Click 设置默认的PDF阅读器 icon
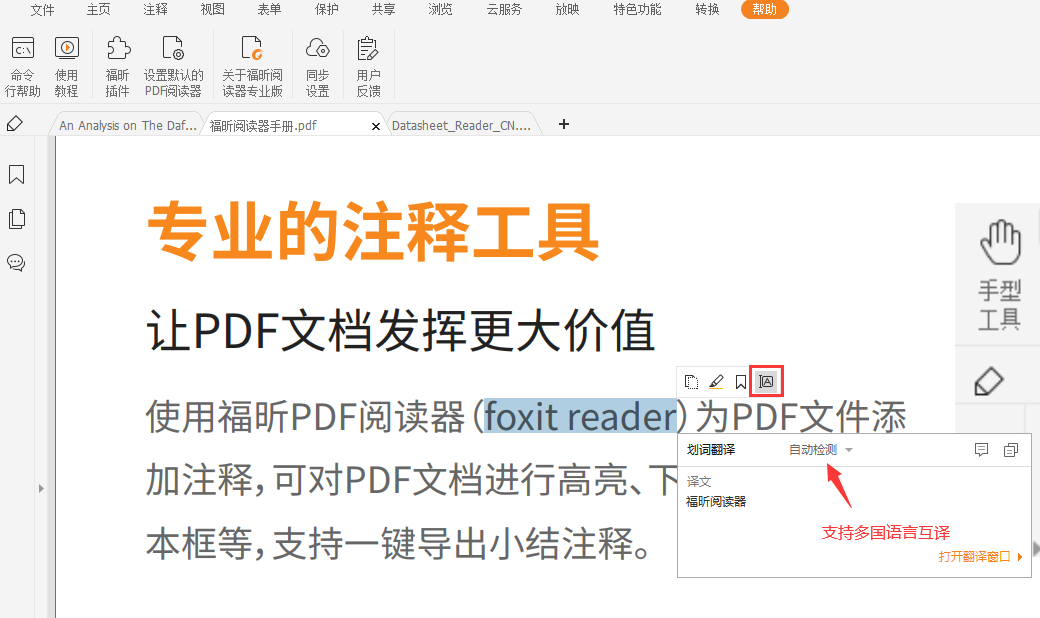The image size is (1040, 618). pos(173,66)
